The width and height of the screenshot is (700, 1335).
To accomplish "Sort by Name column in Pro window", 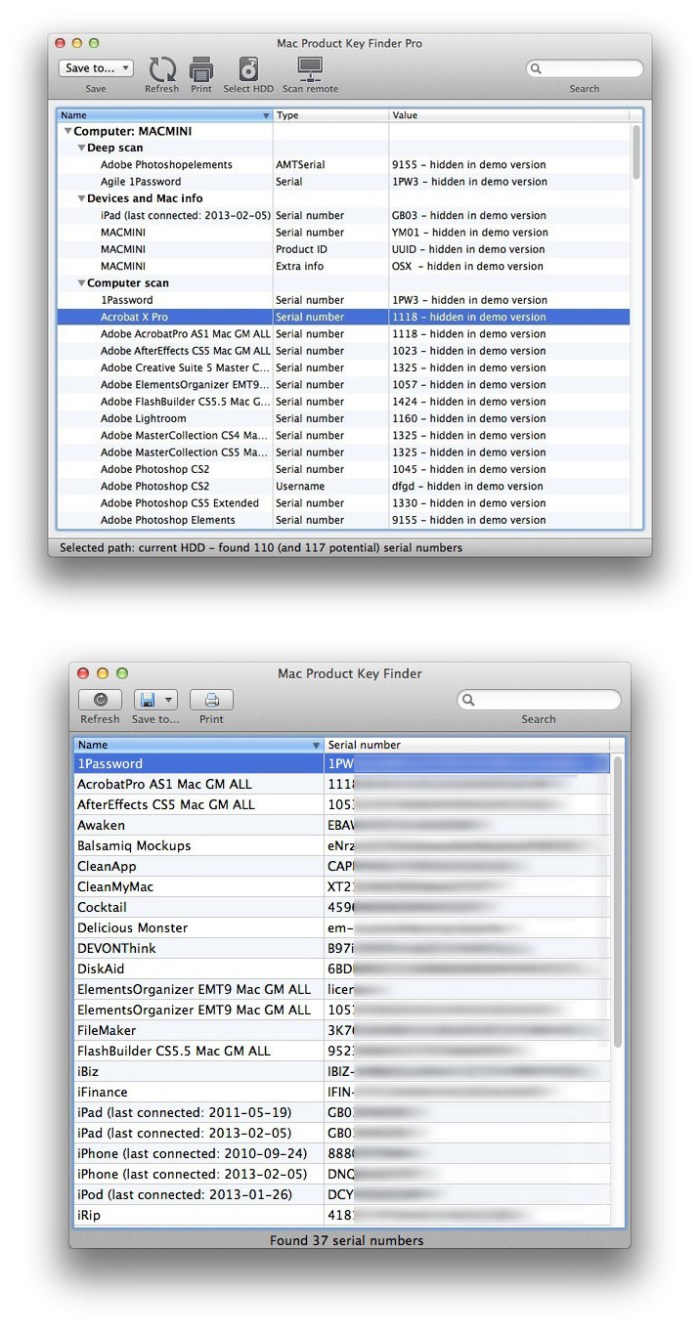I will coord(165,115).
